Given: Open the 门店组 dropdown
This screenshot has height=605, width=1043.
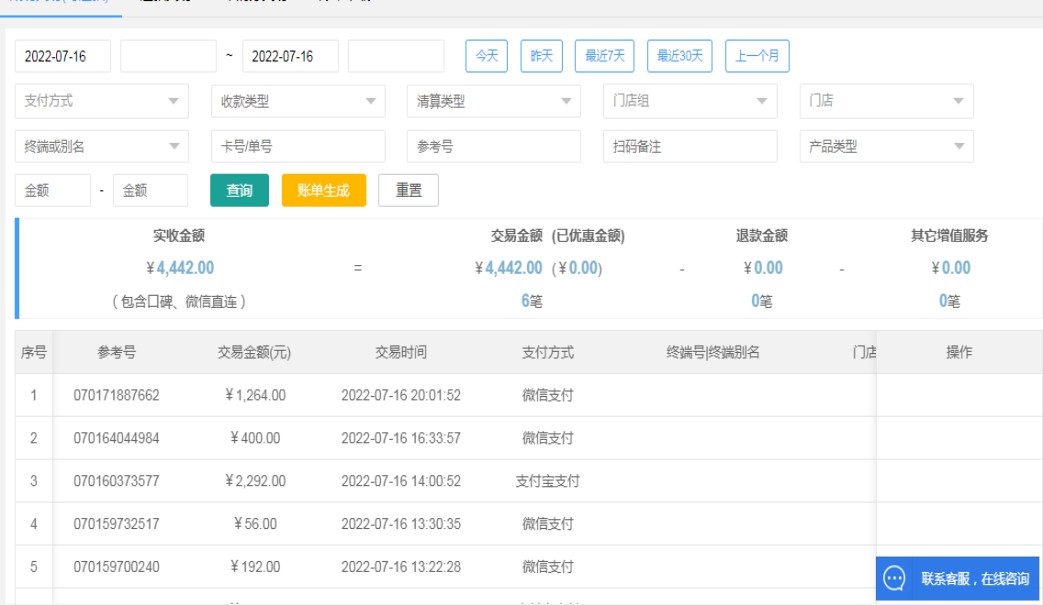Looking at the screenshot, I should (690, 101).
